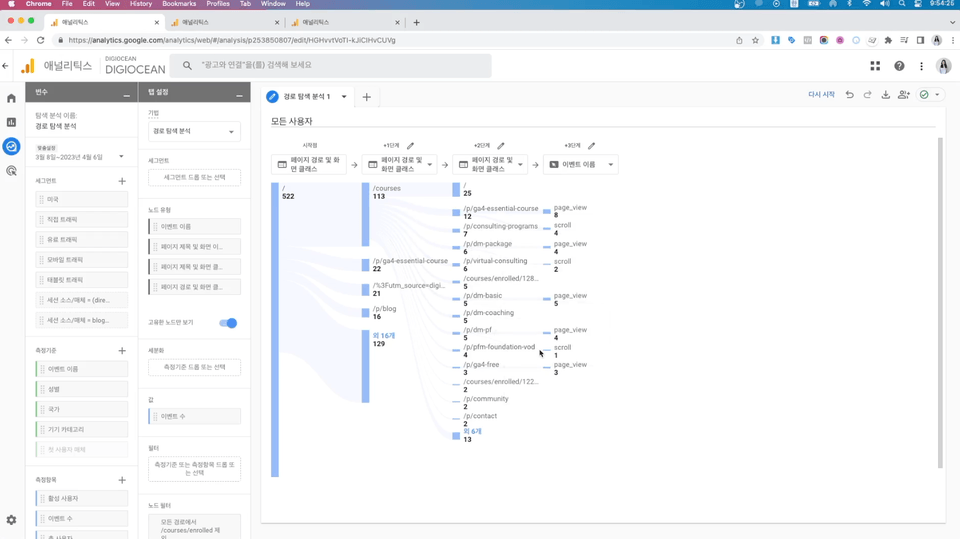Image resolution: width=960 pixels, height=539 pixels.
Task: Open the Chrome Edit menu
Action: pyautogui.click(x=89, y=4)
